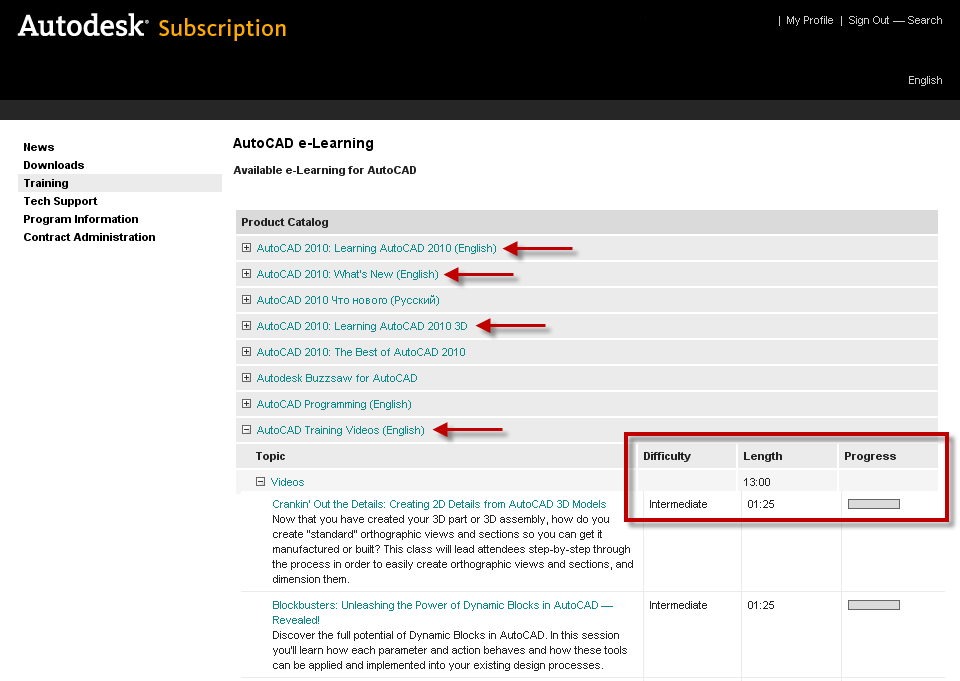Open AutoCAD Programming (English) link

[334, 404]
